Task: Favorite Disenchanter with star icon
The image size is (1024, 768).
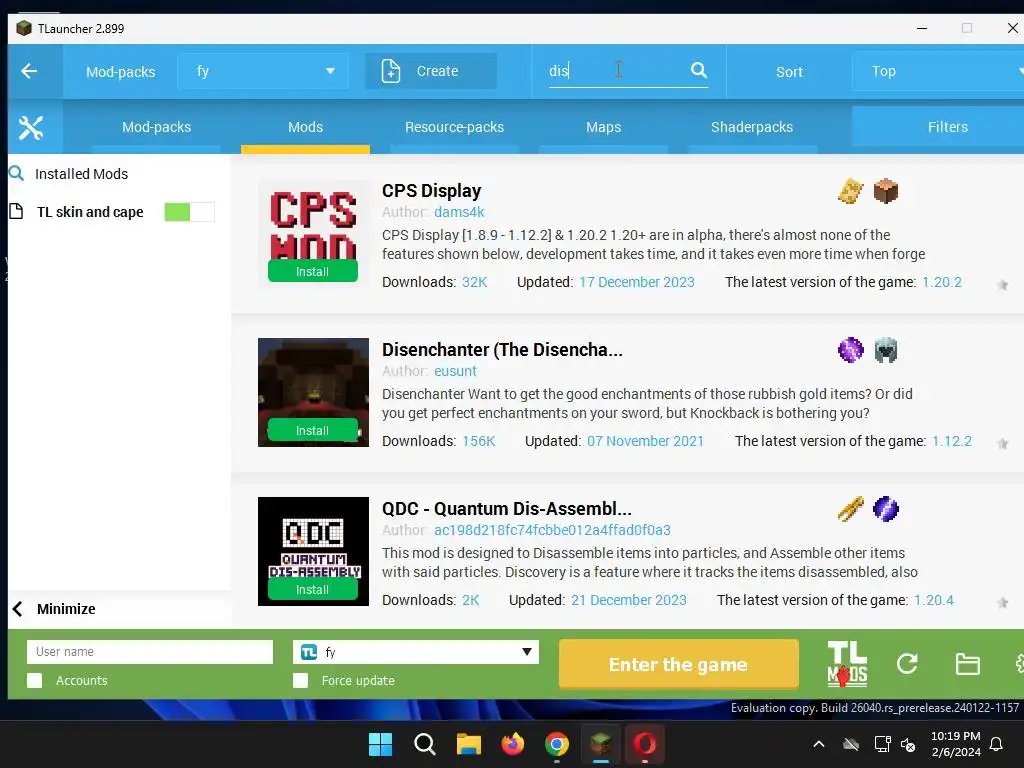Action: coord(1002,444)
